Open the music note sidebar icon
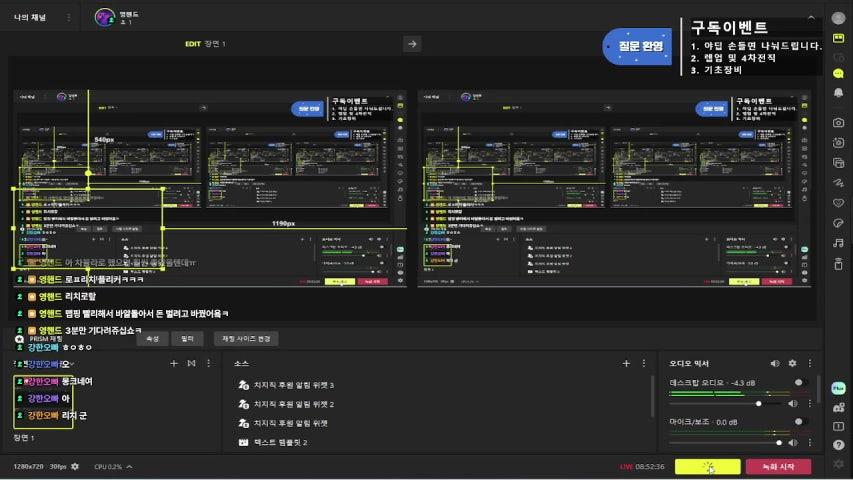 pos(838,243)
